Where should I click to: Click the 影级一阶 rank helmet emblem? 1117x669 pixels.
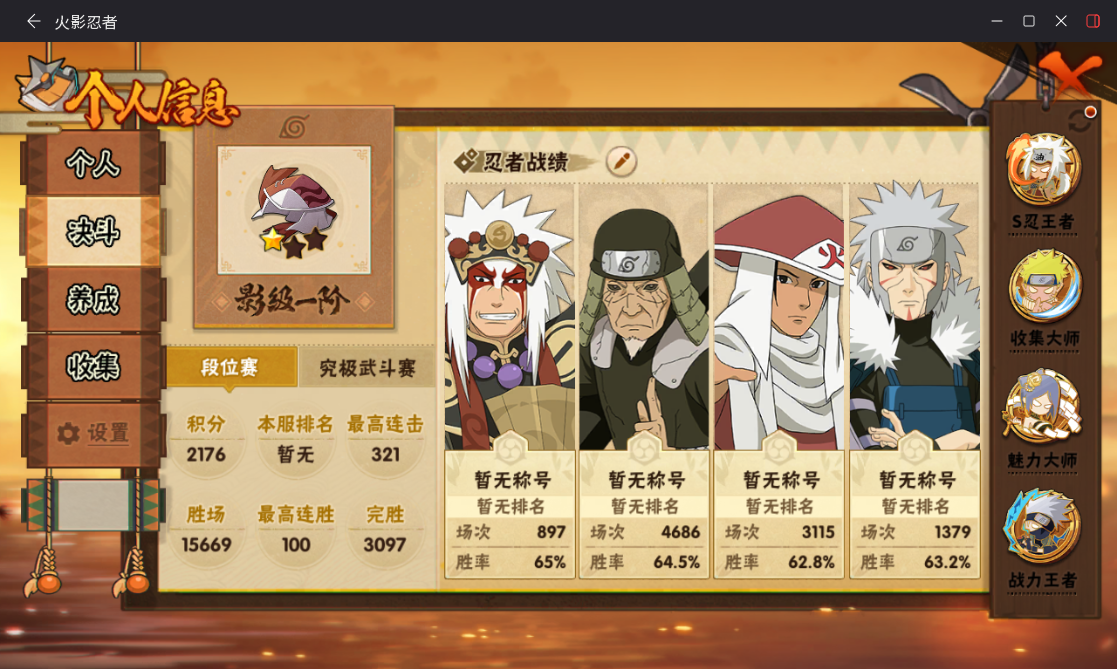tap(294, 210)
